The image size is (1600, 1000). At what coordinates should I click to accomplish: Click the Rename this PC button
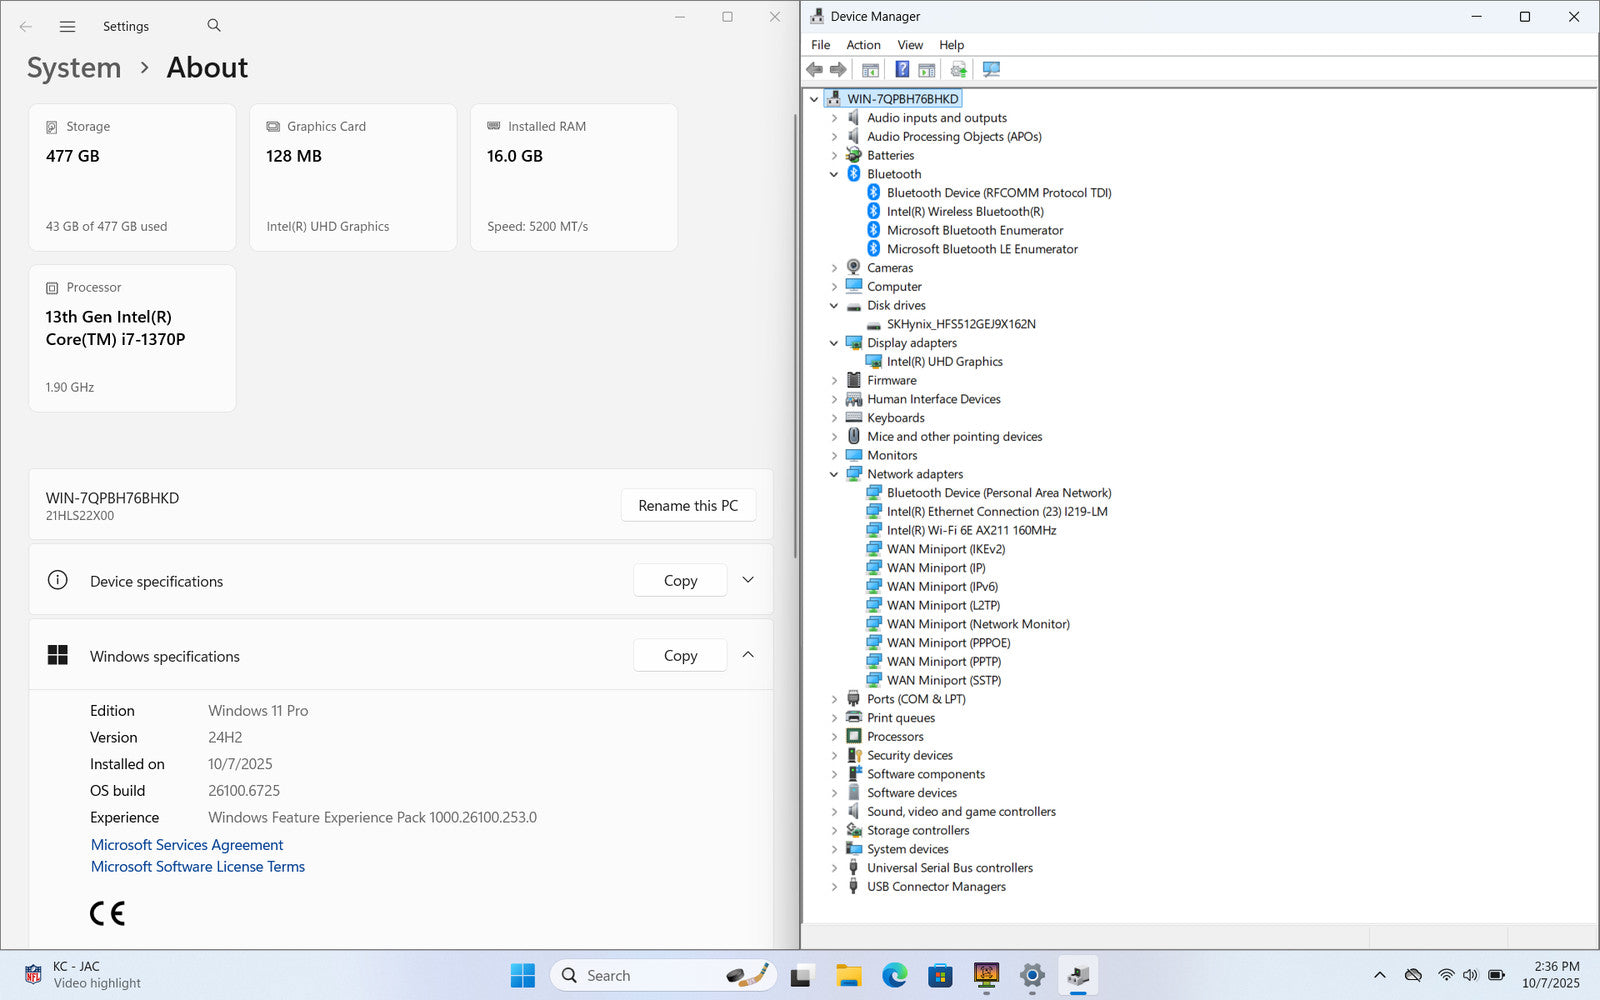(688, 506)
